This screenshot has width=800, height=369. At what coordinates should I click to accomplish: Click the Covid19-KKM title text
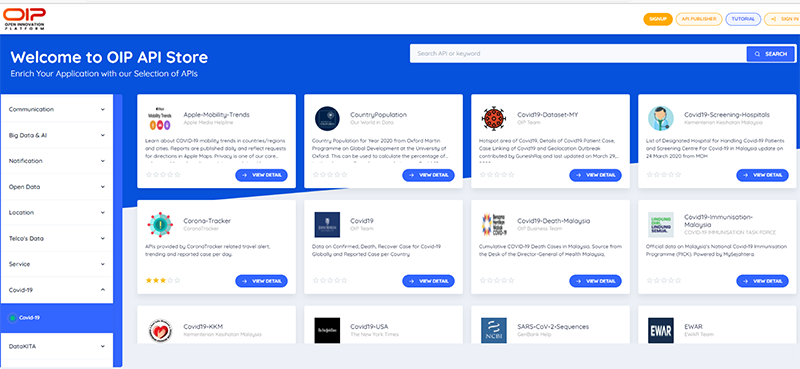(203, 327)
